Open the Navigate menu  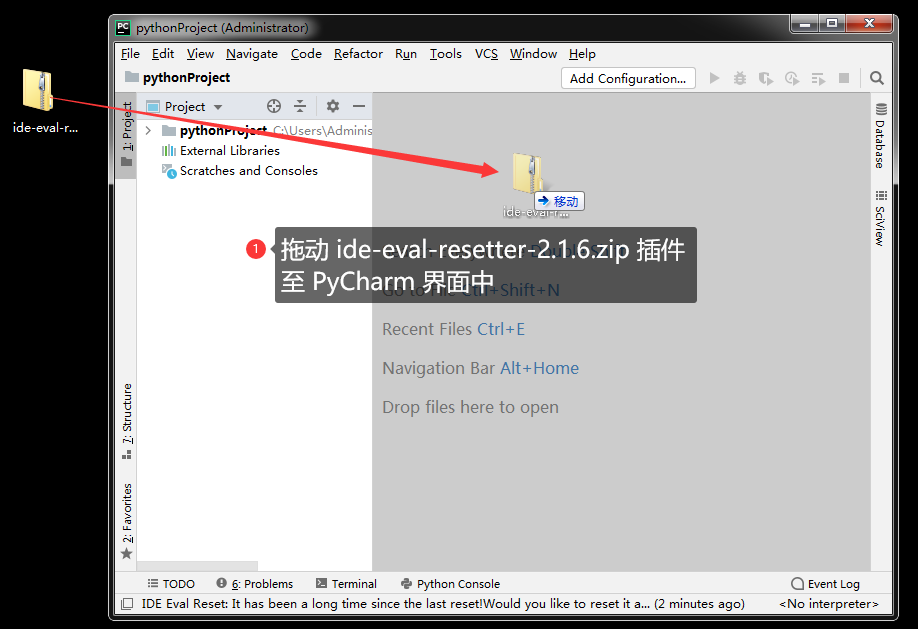(252, 54)
